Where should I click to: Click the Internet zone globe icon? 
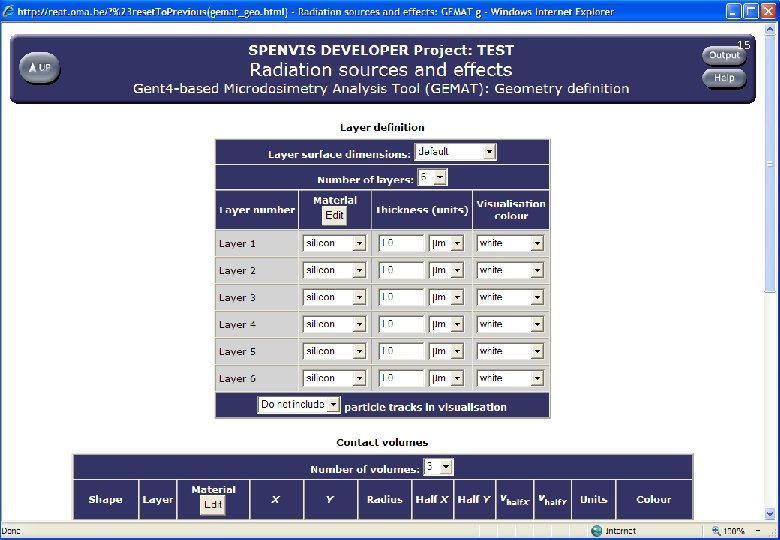pos(596,531)
